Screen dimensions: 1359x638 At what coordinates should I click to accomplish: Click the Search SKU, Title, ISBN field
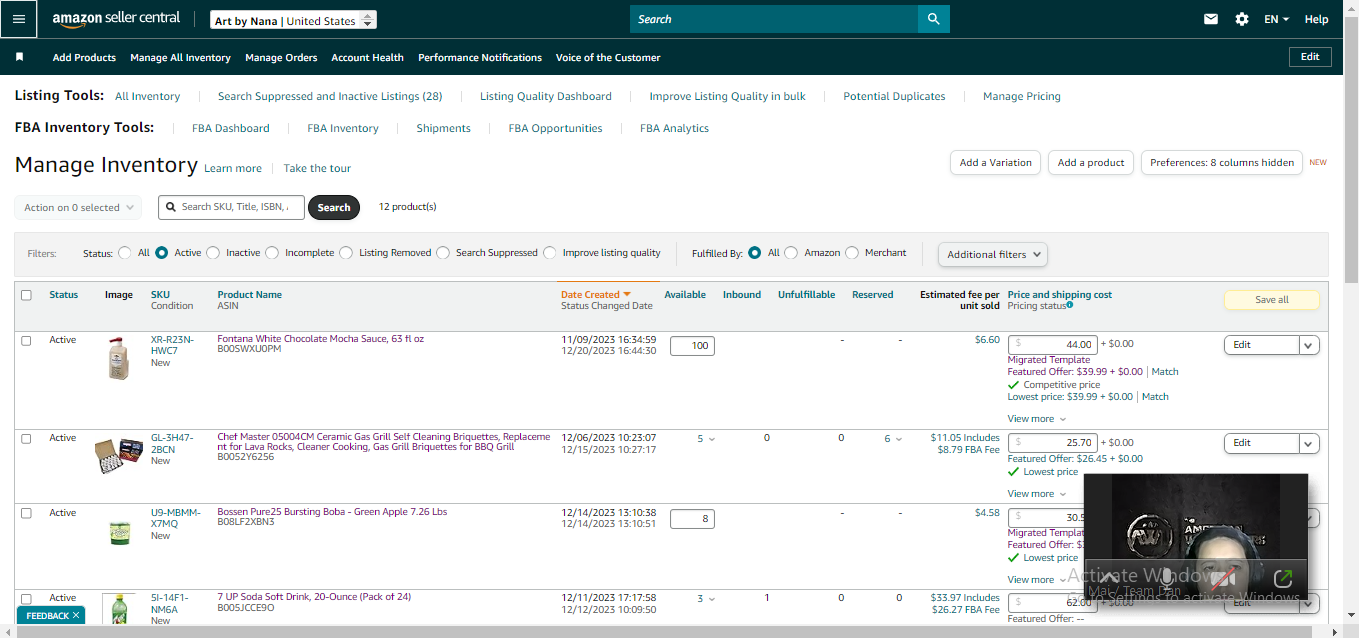pos(231,207)
